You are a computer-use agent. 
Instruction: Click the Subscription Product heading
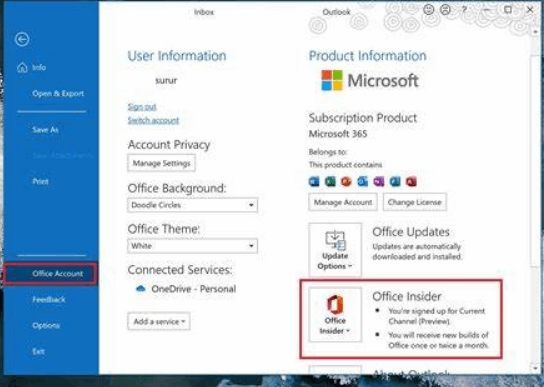point(363,118)
